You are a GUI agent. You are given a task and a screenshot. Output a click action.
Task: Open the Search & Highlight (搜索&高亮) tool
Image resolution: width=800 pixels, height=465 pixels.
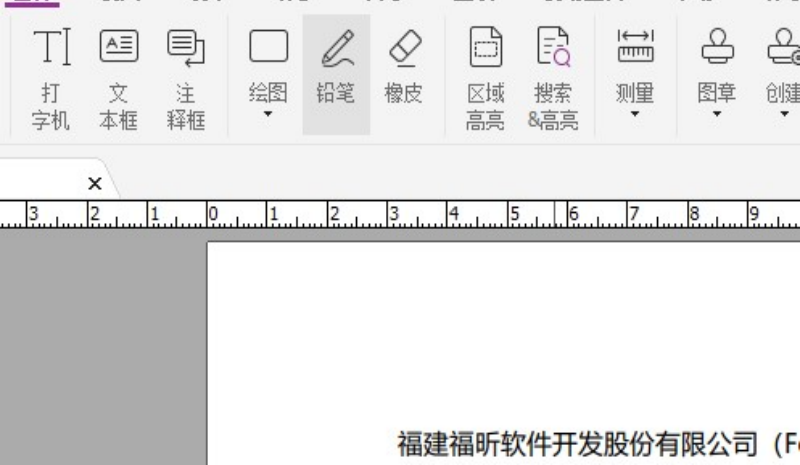553,78
